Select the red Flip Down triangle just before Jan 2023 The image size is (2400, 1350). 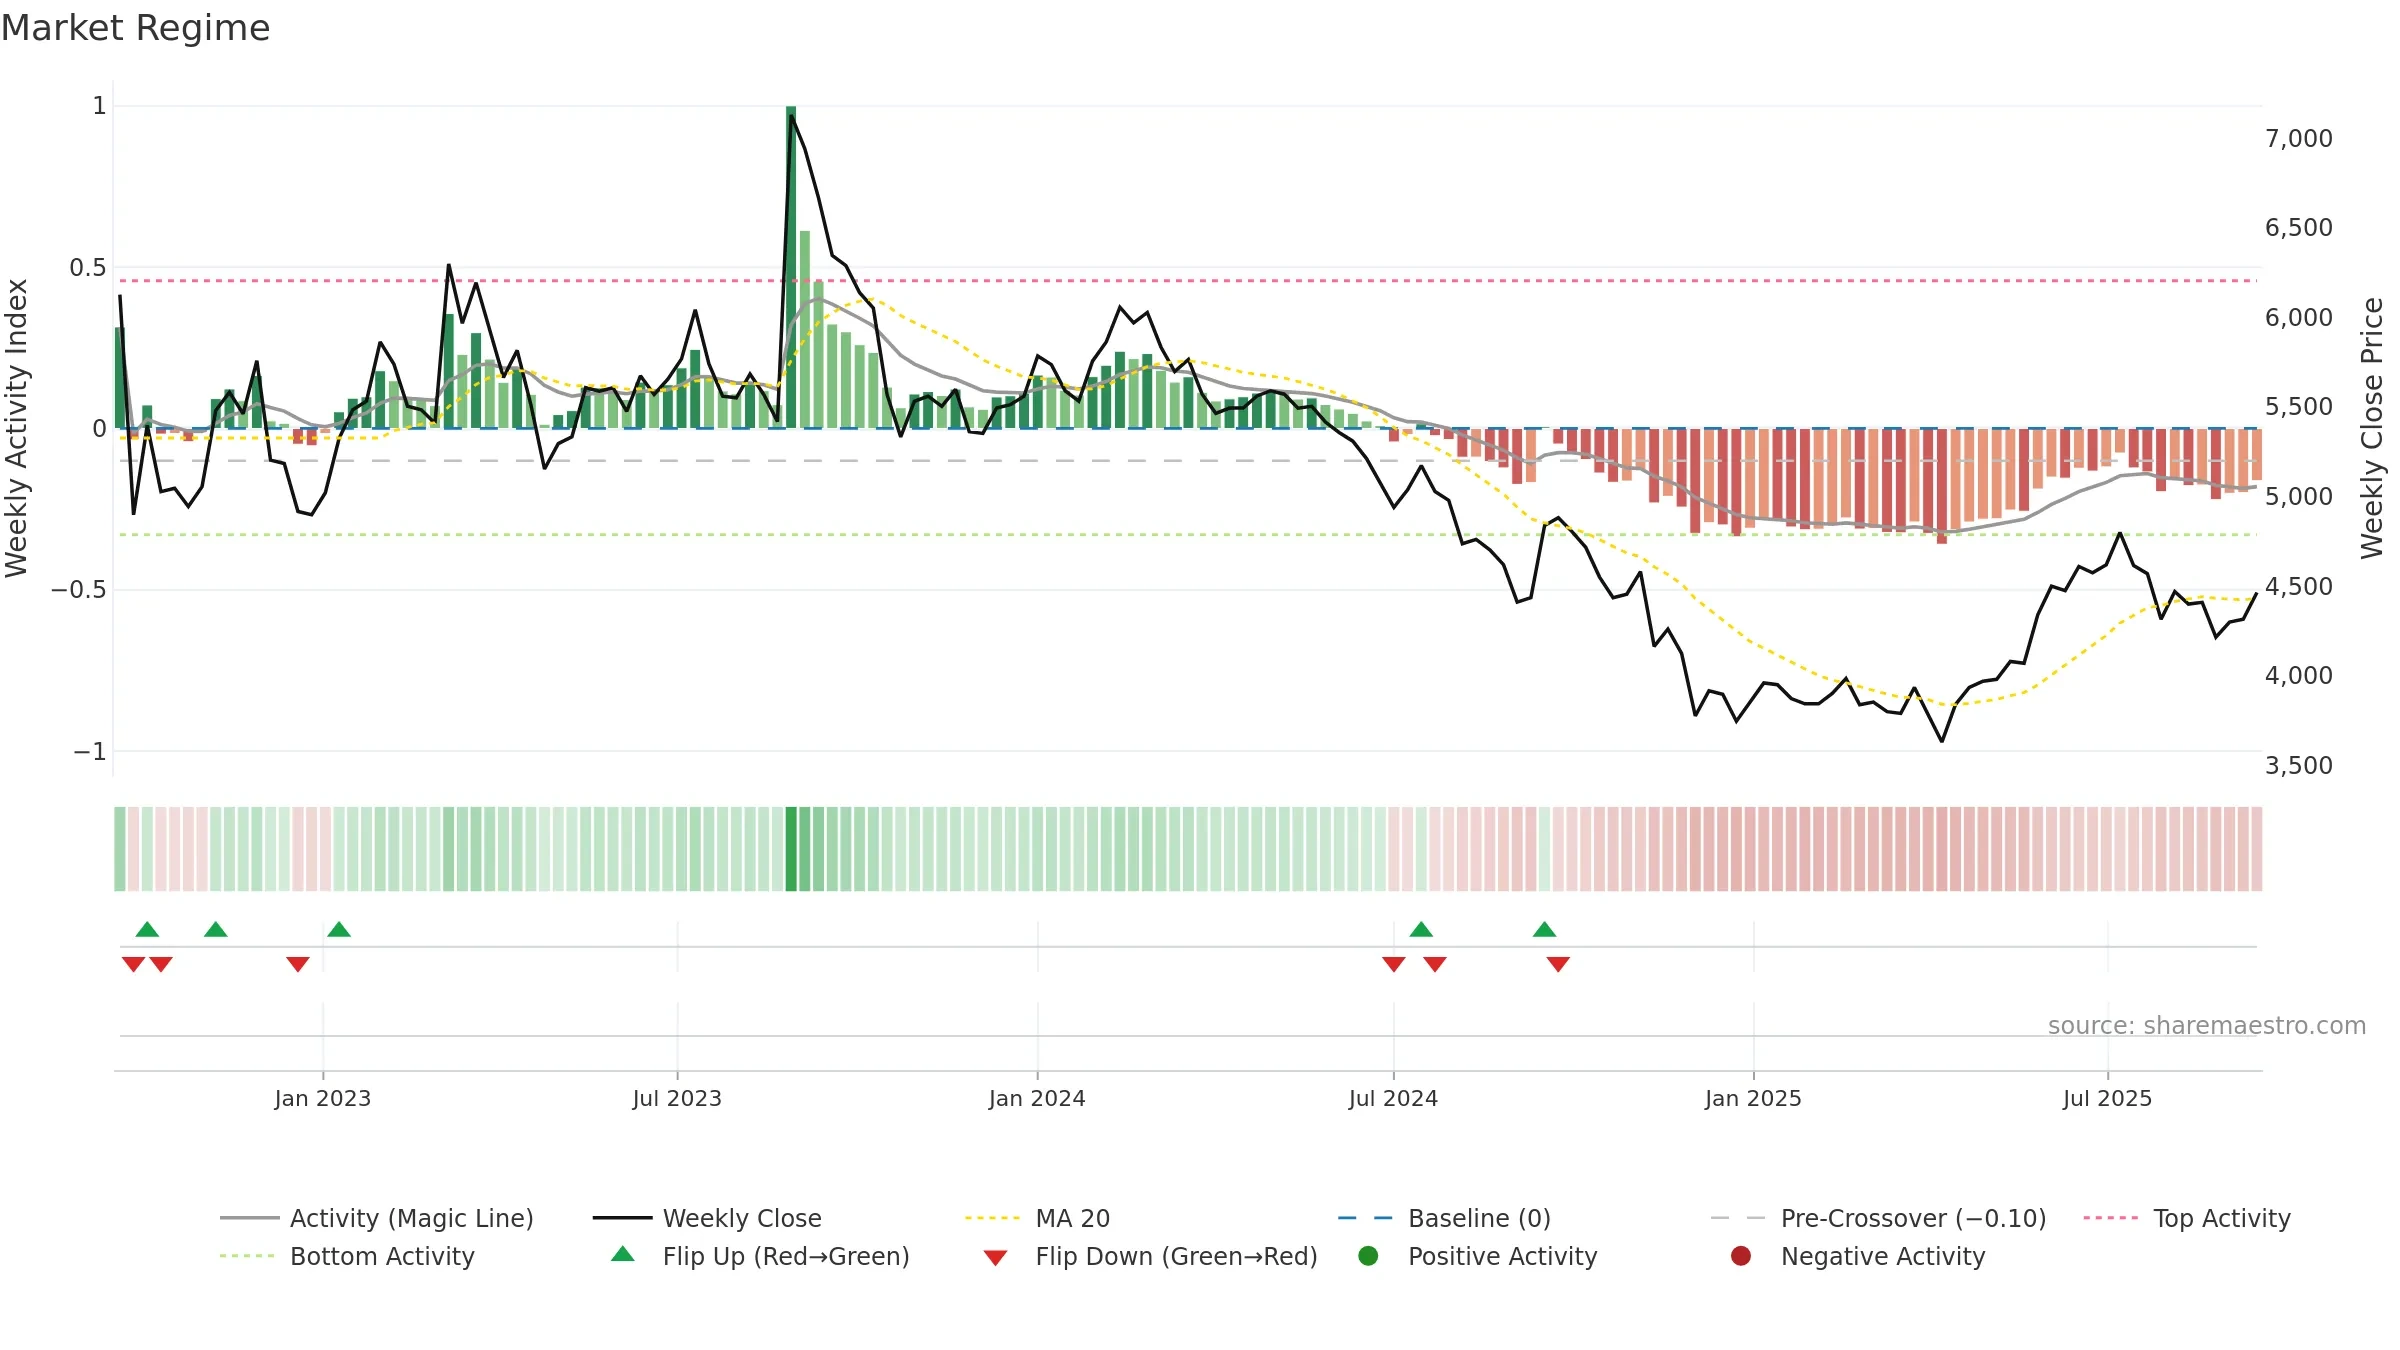click(298, 964)
